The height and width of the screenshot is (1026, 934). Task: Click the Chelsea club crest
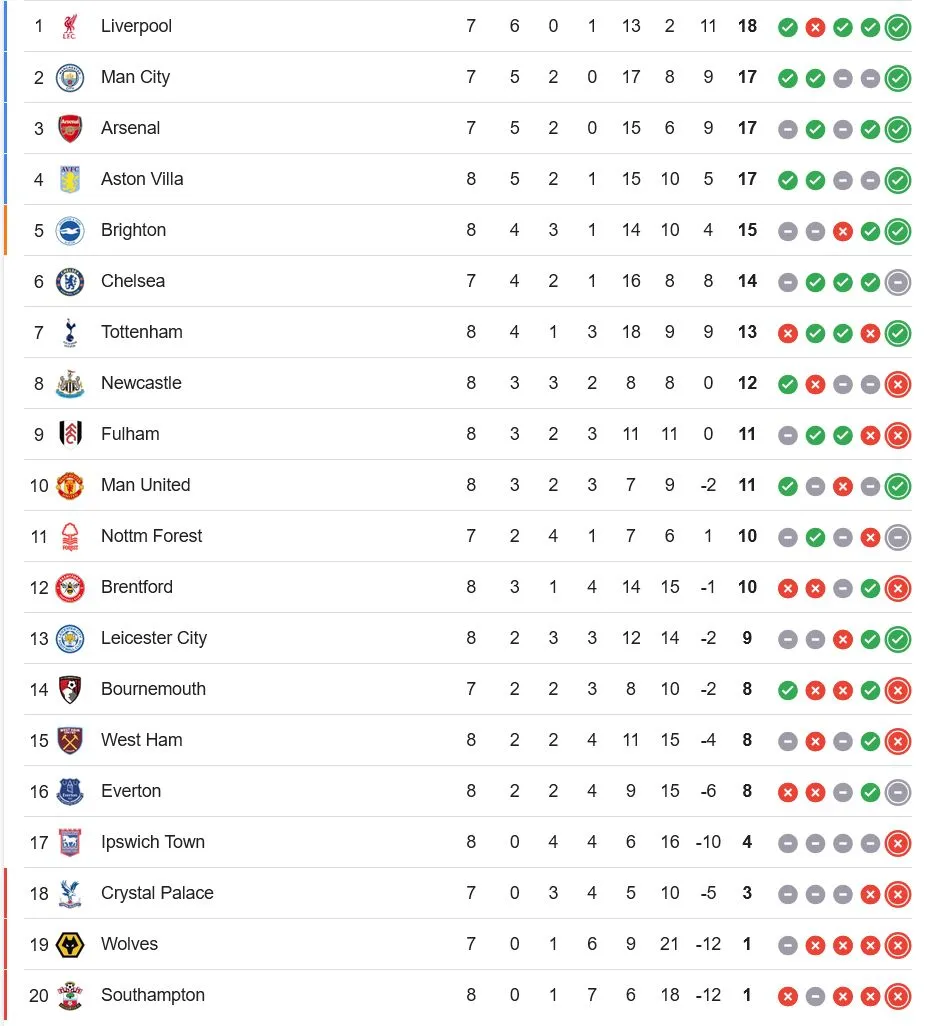tap(68, 281)
